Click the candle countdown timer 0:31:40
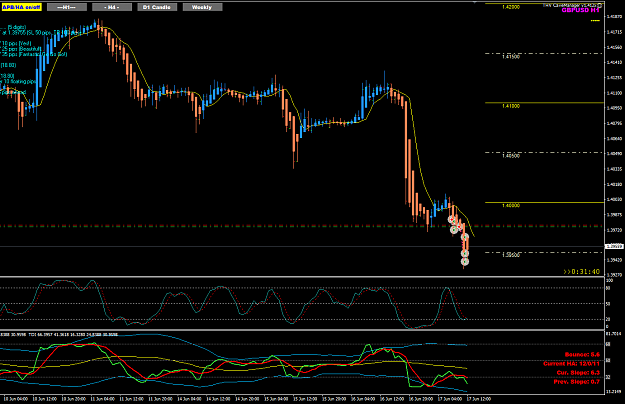Viewport: 625px width, 404px height. click(582, 272)
